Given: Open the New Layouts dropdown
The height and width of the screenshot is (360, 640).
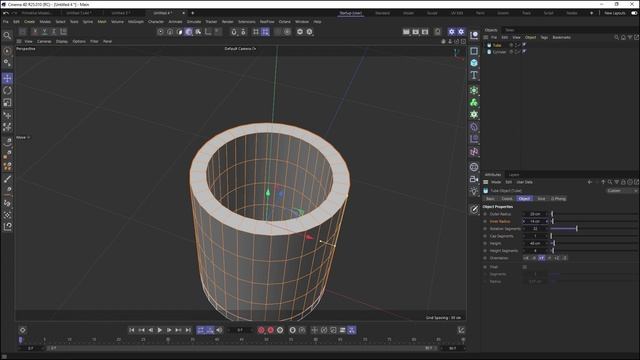Looking at the screenshot, I should (615, 13).
